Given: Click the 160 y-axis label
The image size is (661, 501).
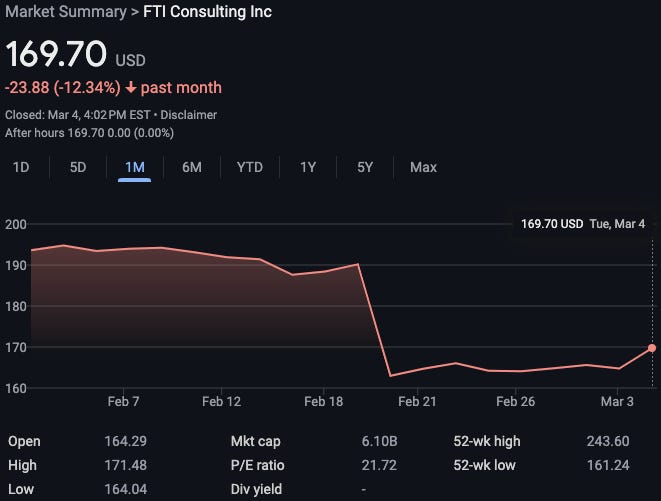Looking at the screenshot, I should click(x=16, y=388).
